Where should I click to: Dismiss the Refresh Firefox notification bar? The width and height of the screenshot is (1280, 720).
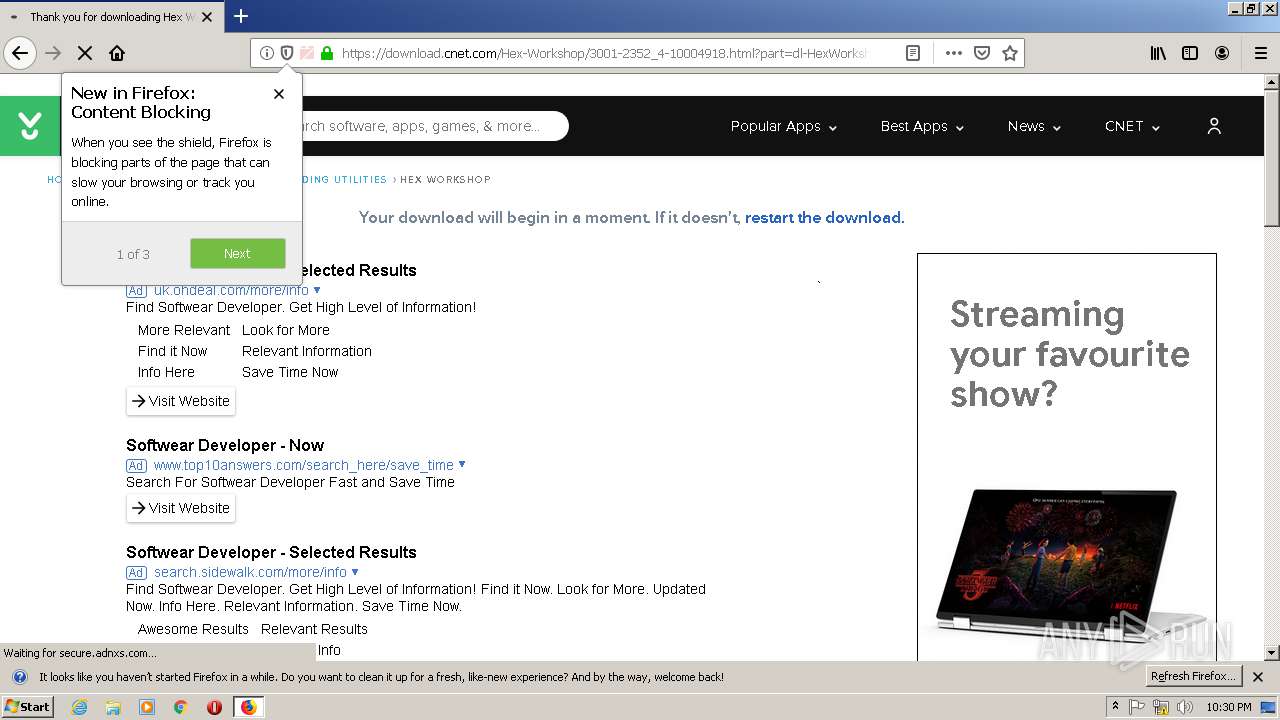[1258, 677]
